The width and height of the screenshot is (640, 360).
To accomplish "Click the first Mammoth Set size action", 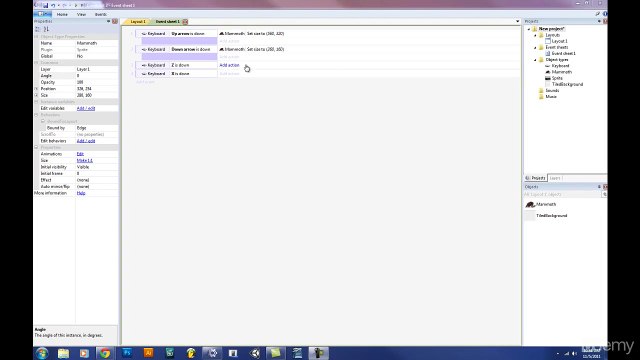I will [251, 33].
